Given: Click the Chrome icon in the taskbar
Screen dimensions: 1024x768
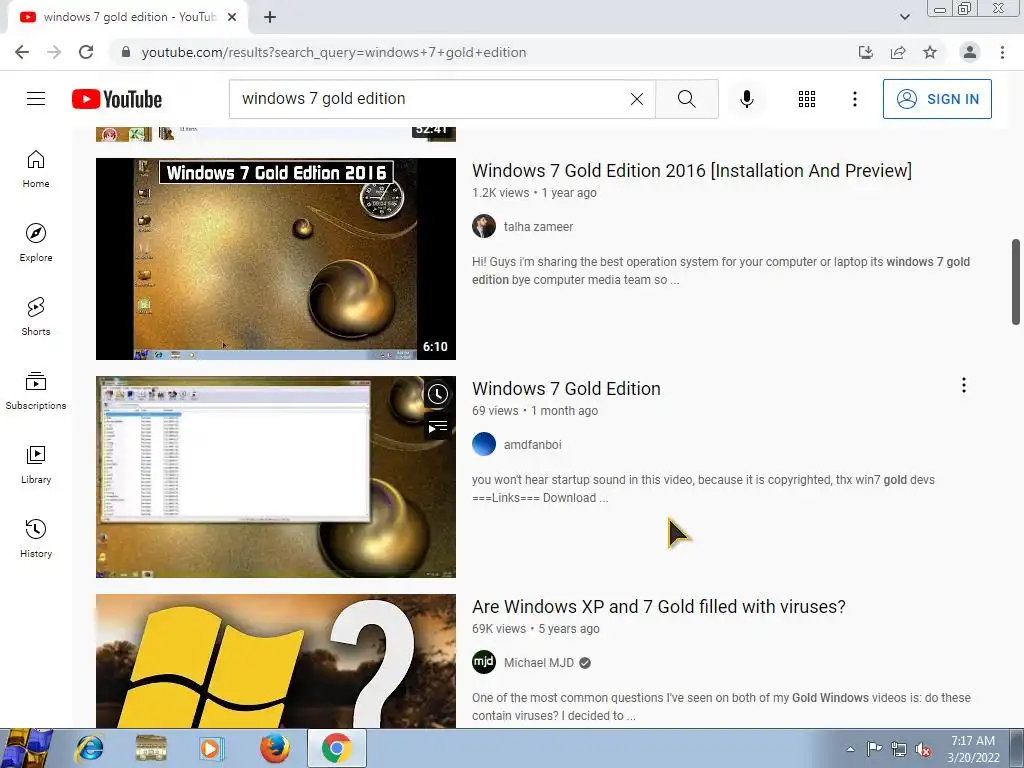Looking at the screenshot, I should tap(336, 748).
